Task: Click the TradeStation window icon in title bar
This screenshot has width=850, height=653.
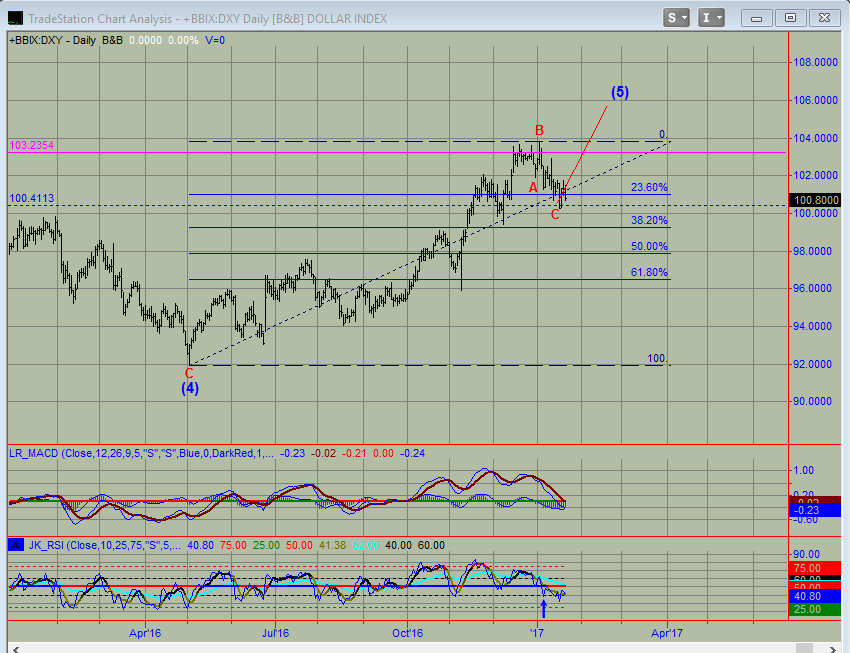Action: (x=15, y=18)
